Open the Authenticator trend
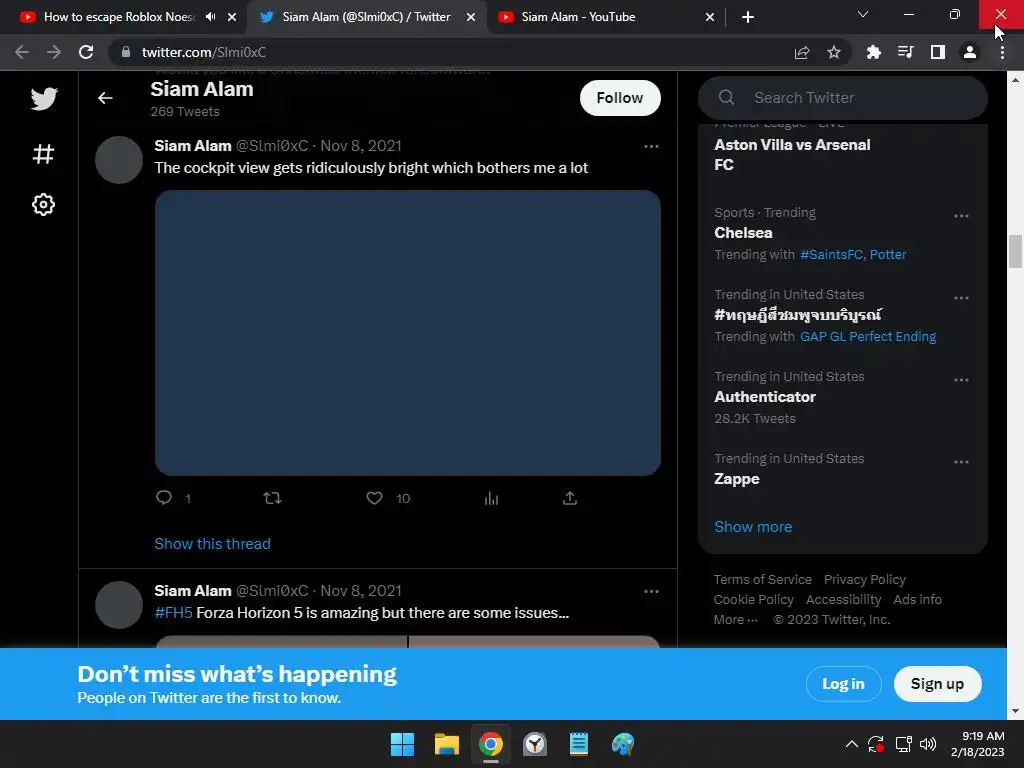1024x768 pixels. point(765,396)
